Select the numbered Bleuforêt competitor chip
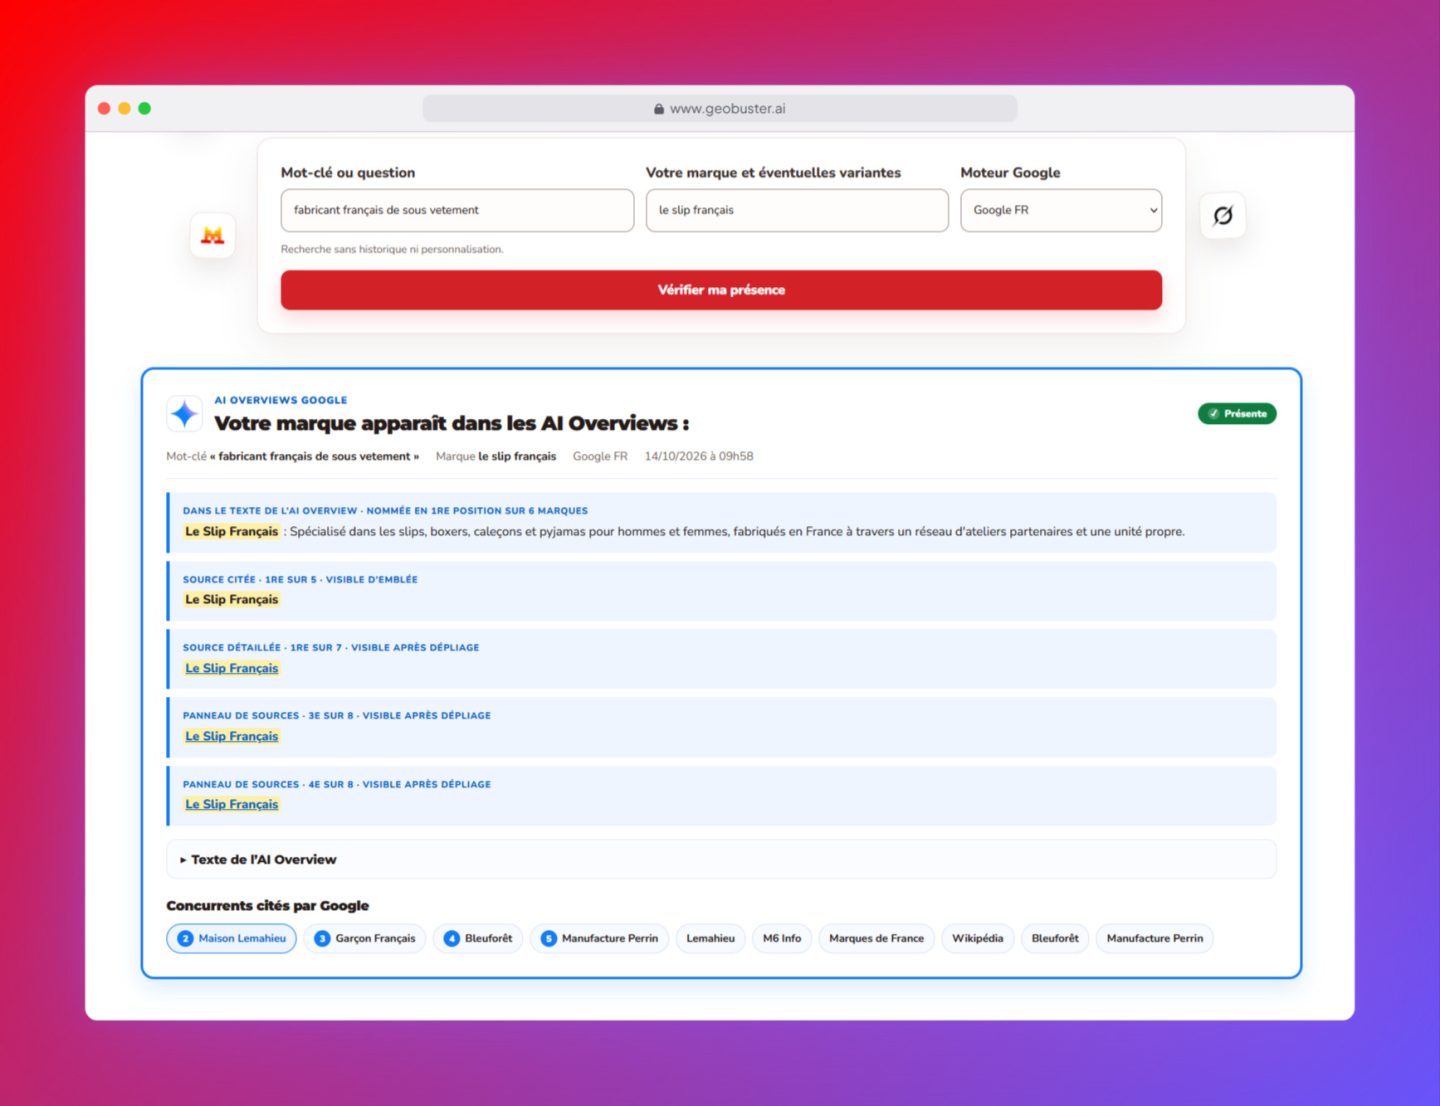1440x1106 pixels. click(x=478, y=938)
